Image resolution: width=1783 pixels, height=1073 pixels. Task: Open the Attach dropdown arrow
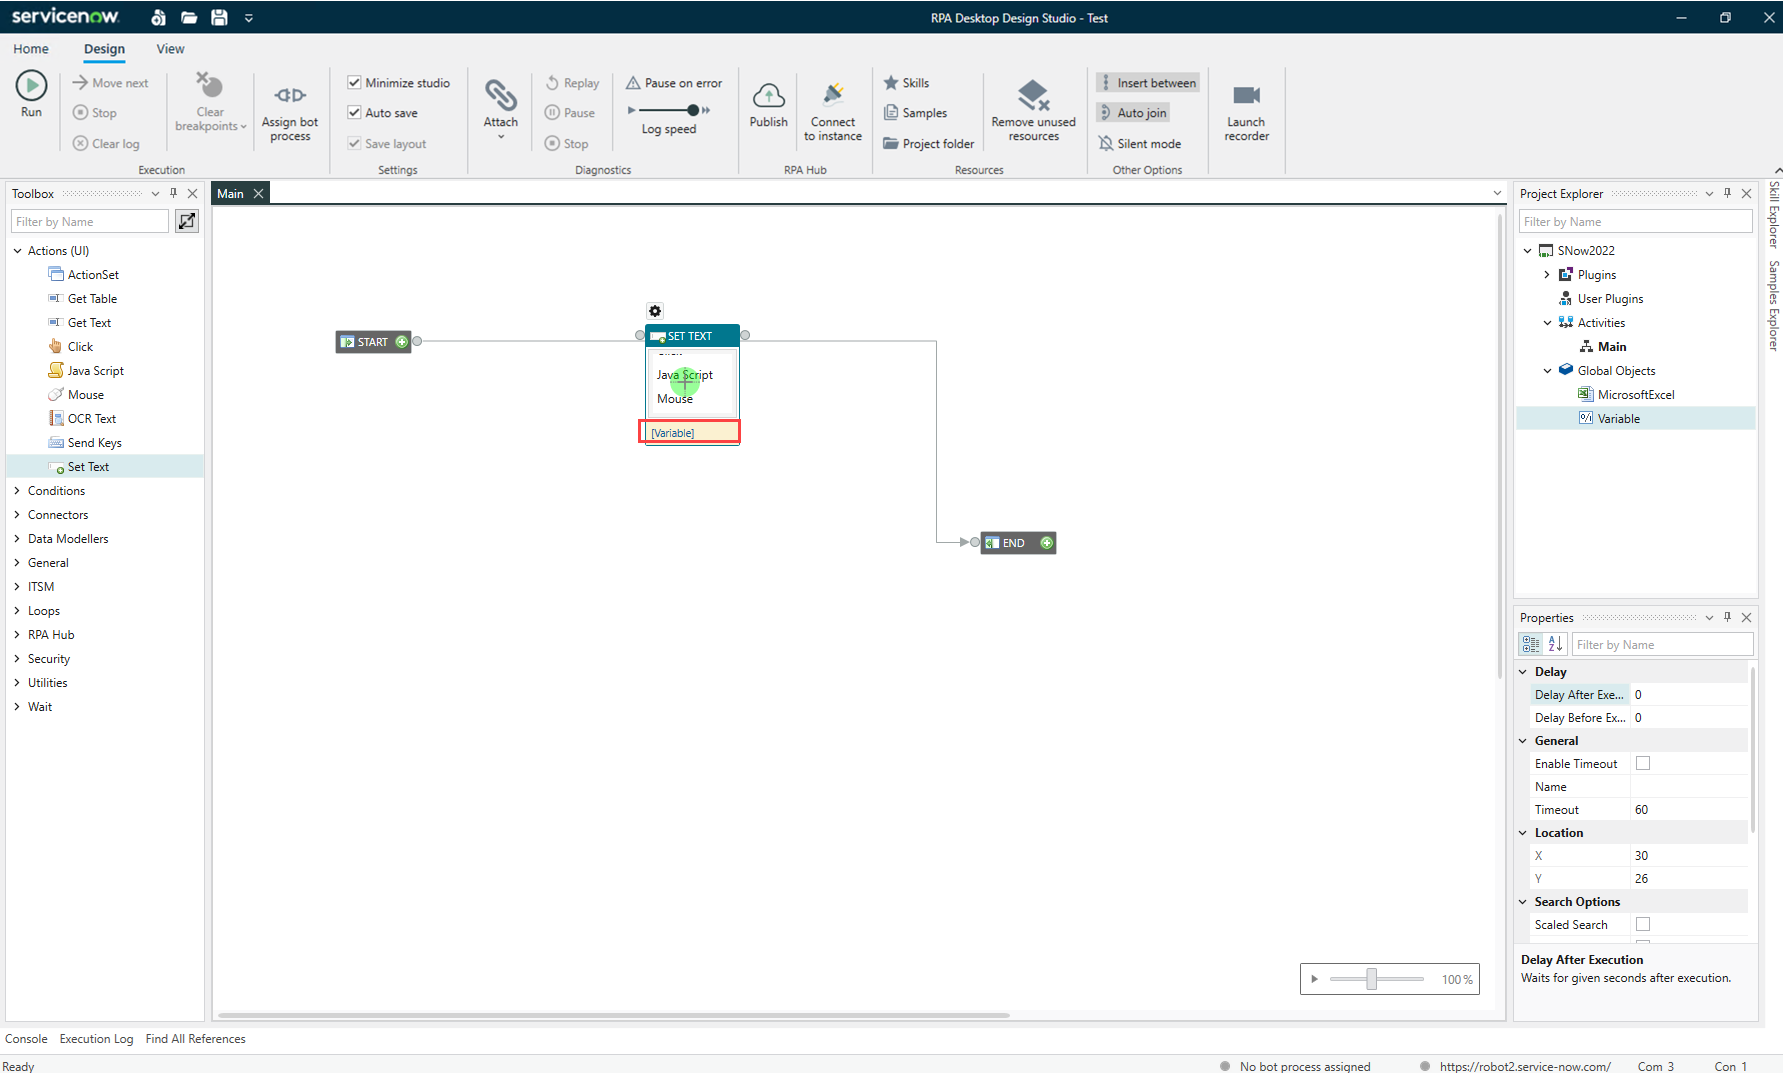pyautogui.click(x=501, y=137)
